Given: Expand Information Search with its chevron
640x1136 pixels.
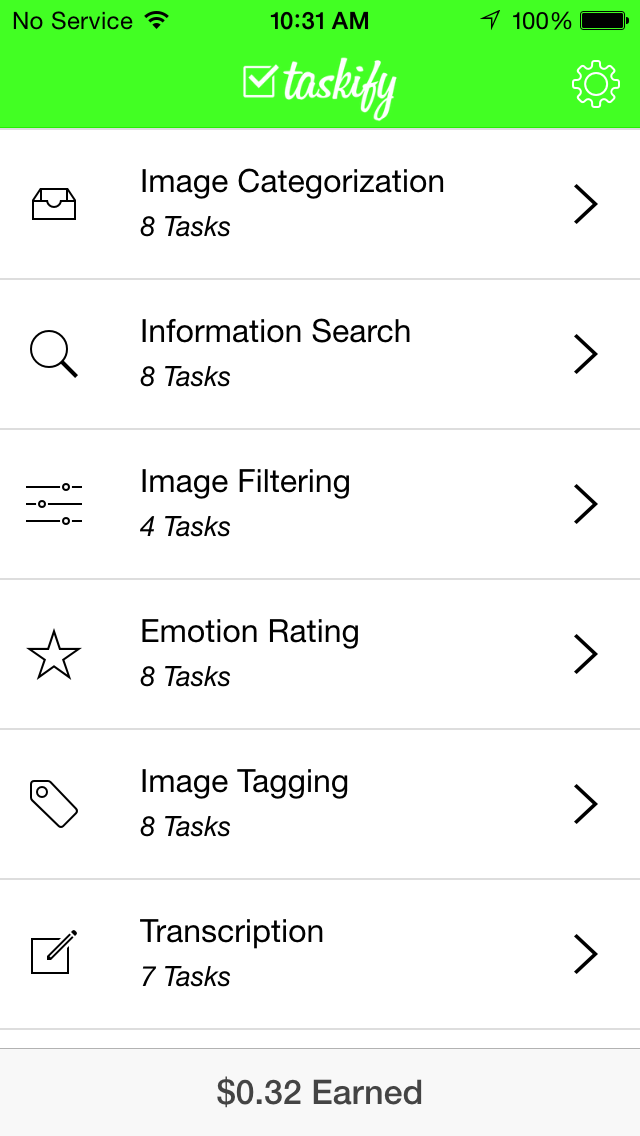Looking at the screenshot, I should [x=586, y=354].
